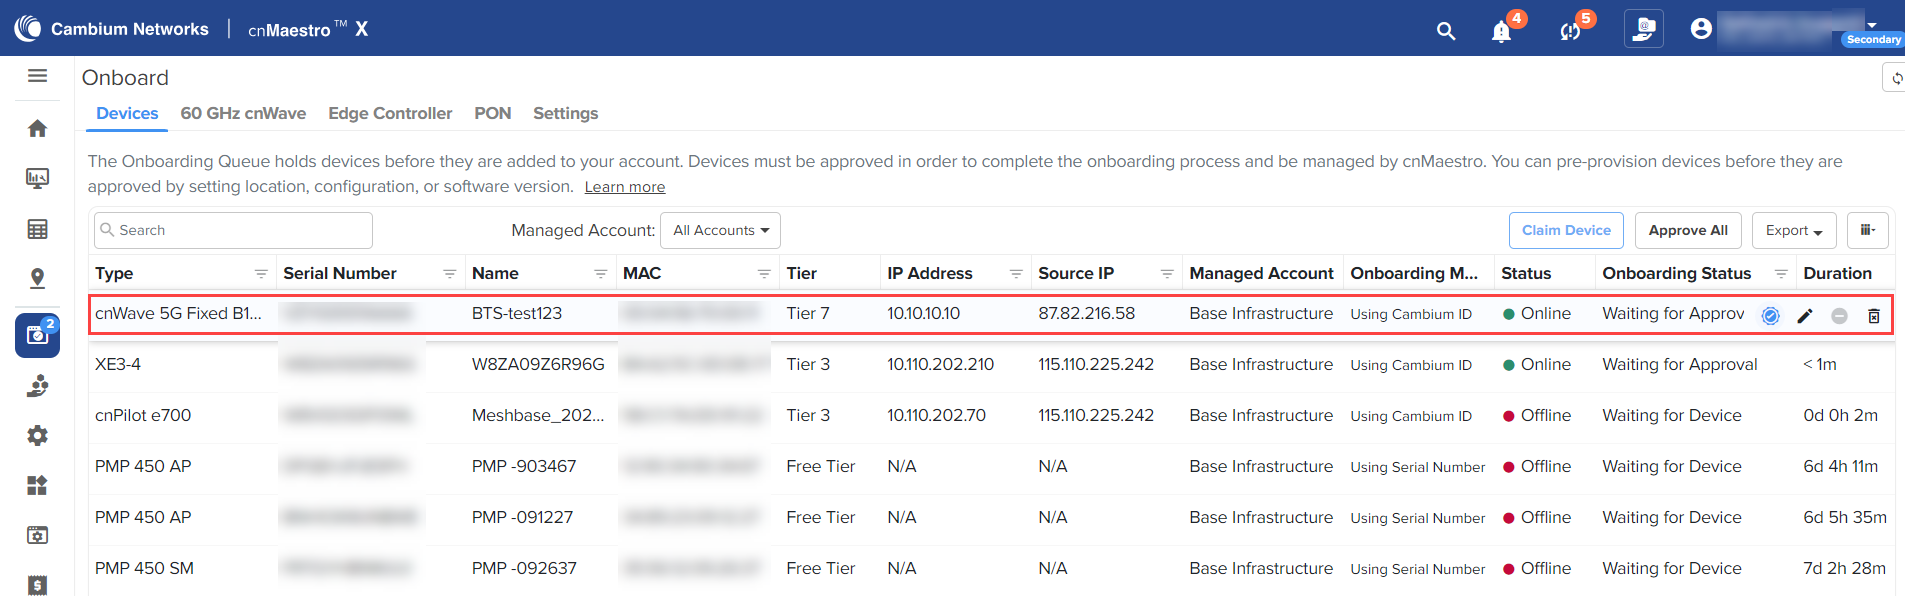Screen dimensions: 1905x596
Task: Click the PMP 450 SM type cell
Action: [144, 569]
